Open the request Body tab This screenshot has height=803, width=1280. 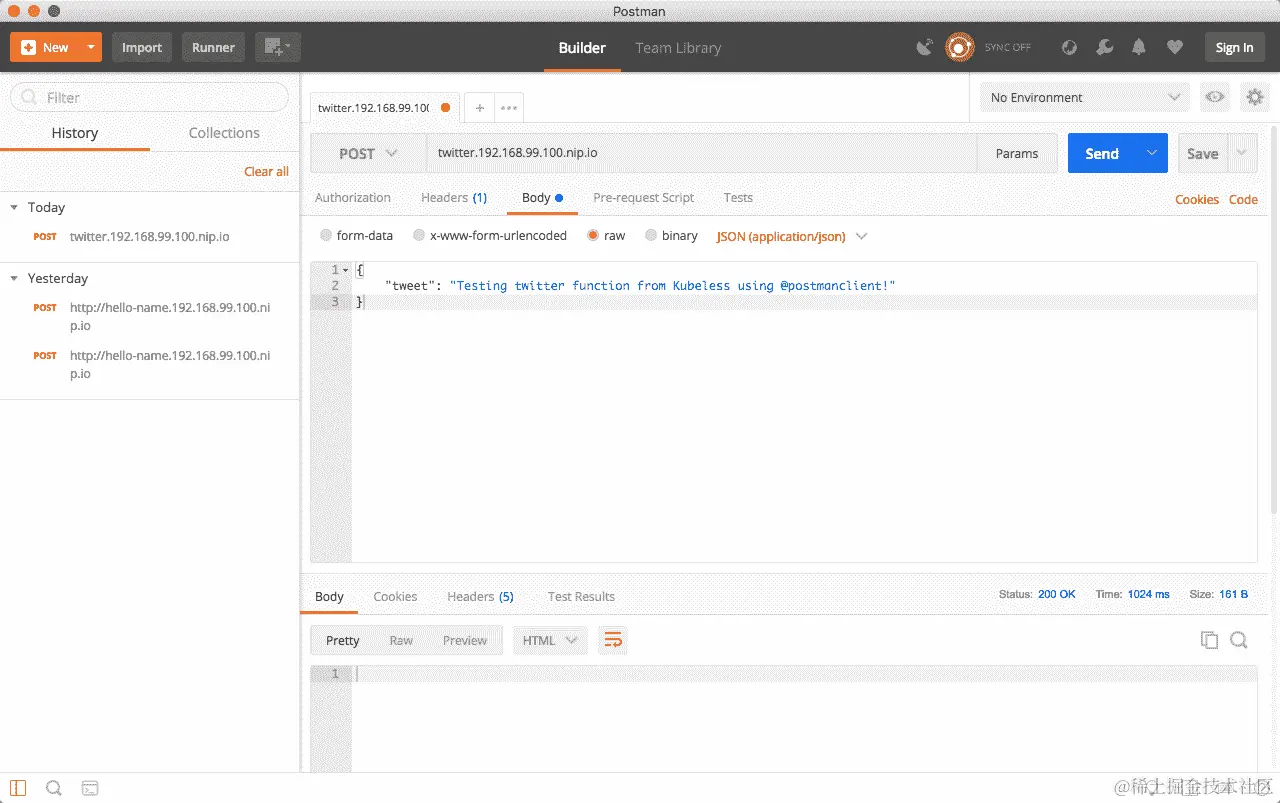click(x=542, y=198)
